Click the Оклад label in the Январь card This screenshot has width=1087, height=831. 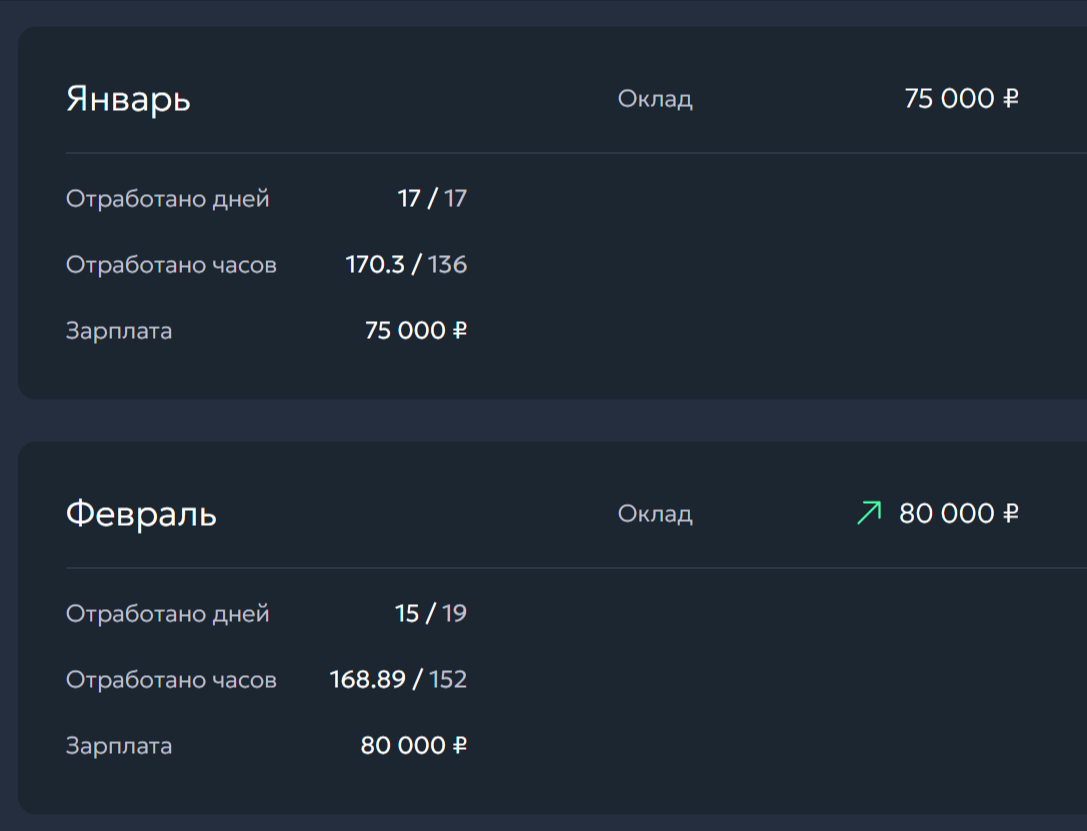(655, 99)
